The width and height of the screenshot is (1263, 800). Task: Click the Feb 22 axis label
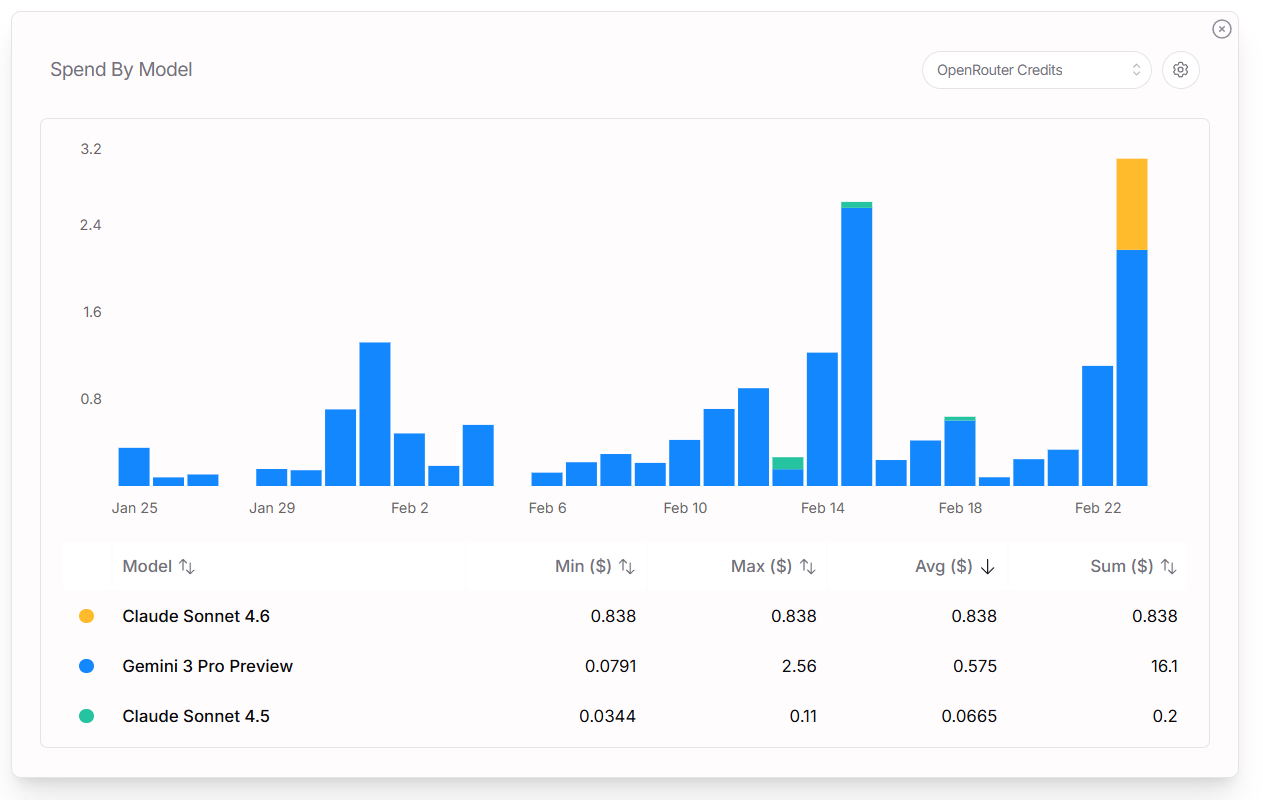pyautogui.click(x=1098, y=508)
